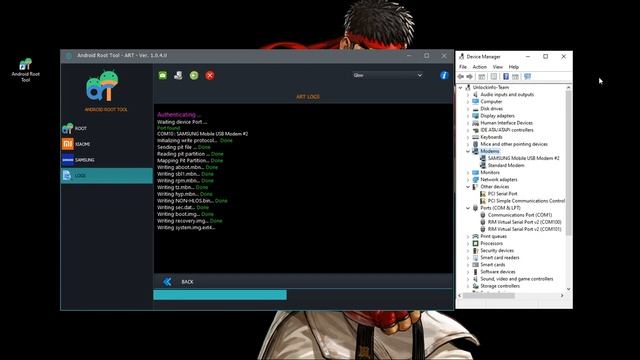This screenshot has width=640, height=360.
Task: Click show/hide console tree icon in Device Manager
Action: (x=482, y=77)
